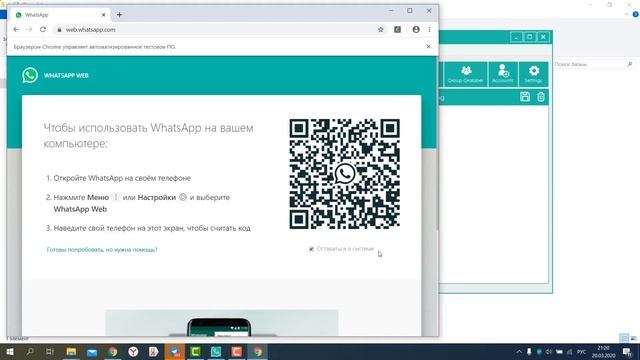Dismiss the automated test software infobar

tap(429, 47)
